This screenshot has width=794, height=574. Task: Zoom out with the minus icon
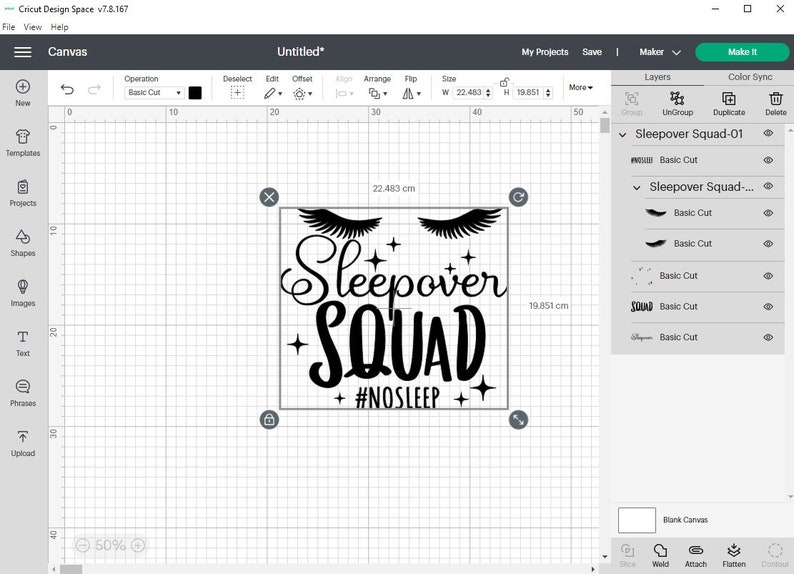(x=83, y=545)
